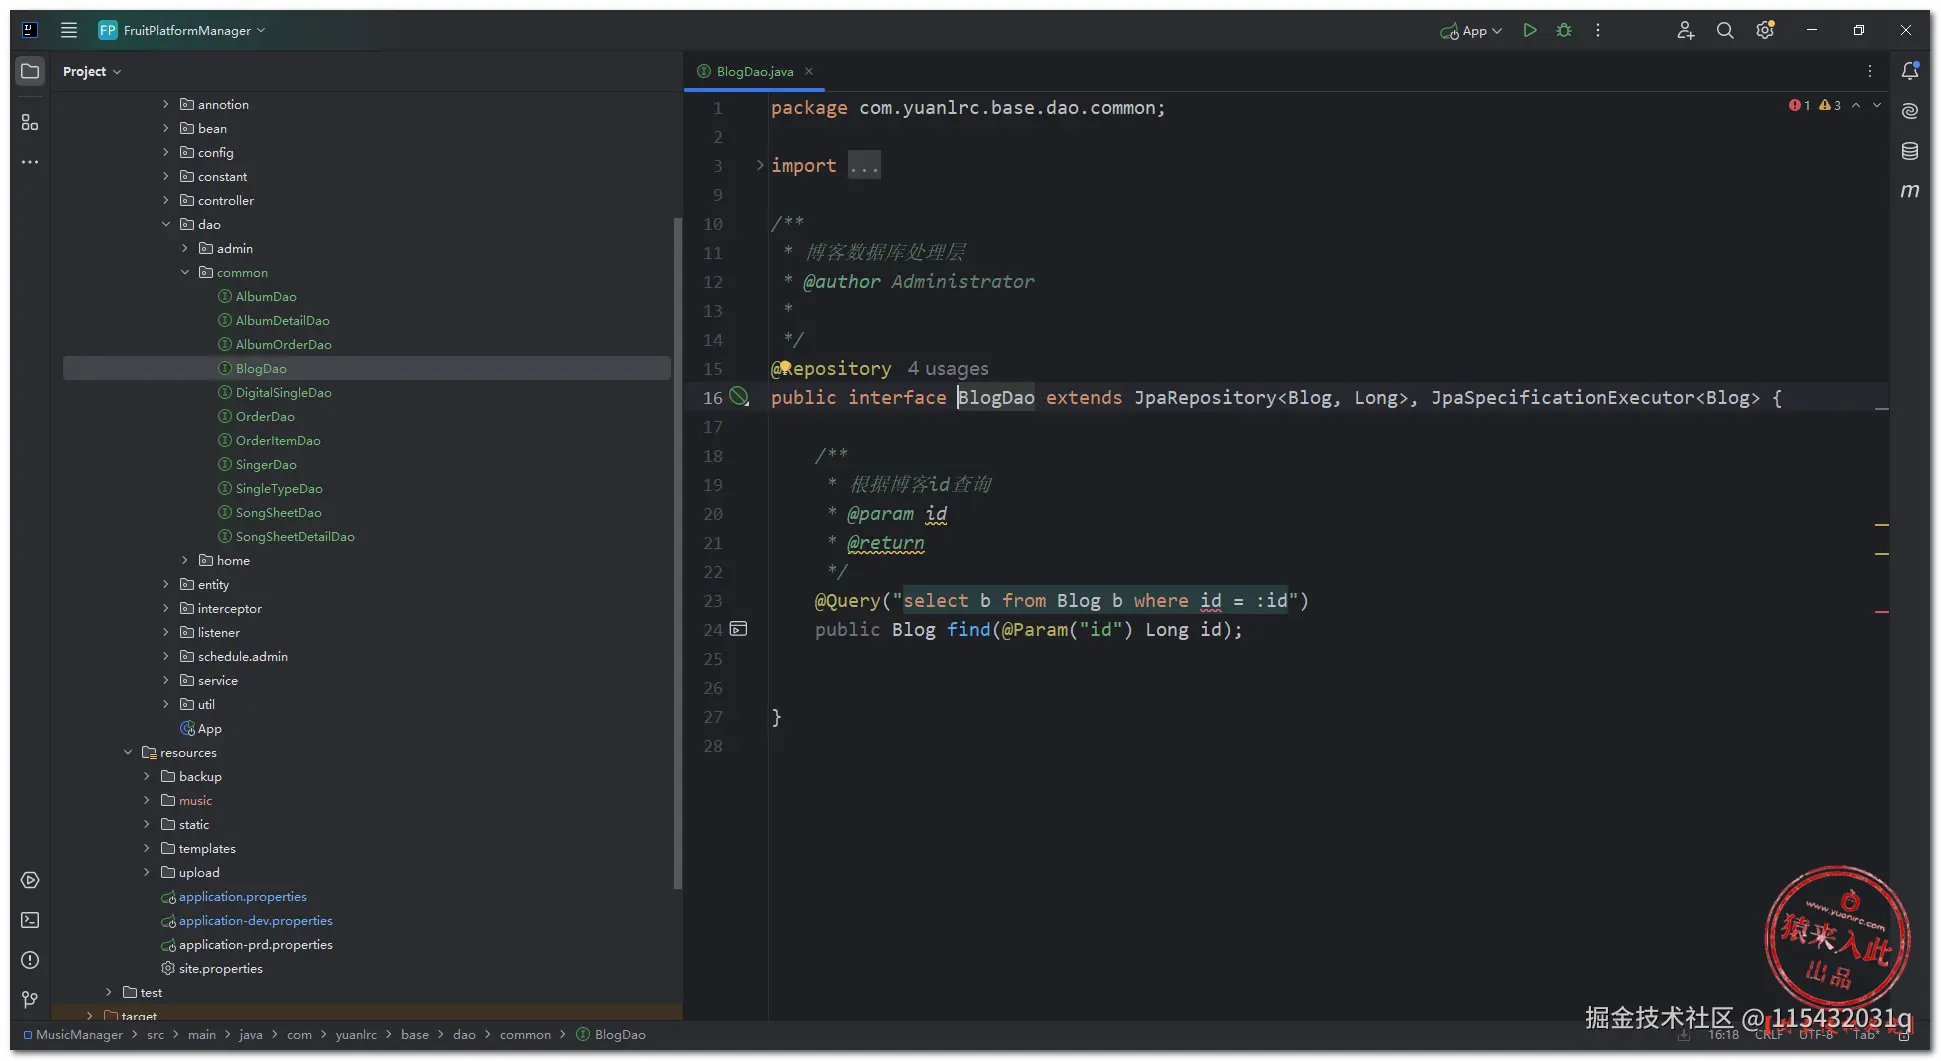The height and width of the screenshot is (1061, 1941).
Task: Open the Git tool window
Action: point(30,1000)
